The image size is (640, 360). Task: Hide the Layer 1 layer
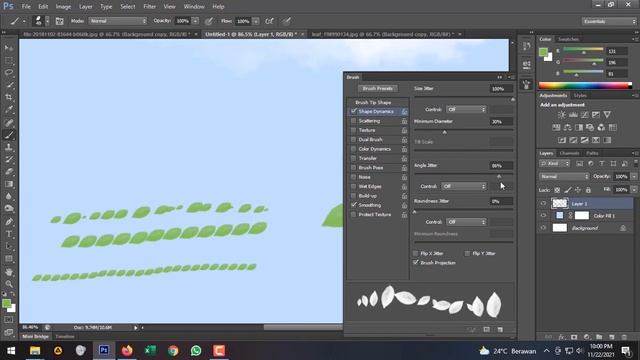tap(543, 203)
